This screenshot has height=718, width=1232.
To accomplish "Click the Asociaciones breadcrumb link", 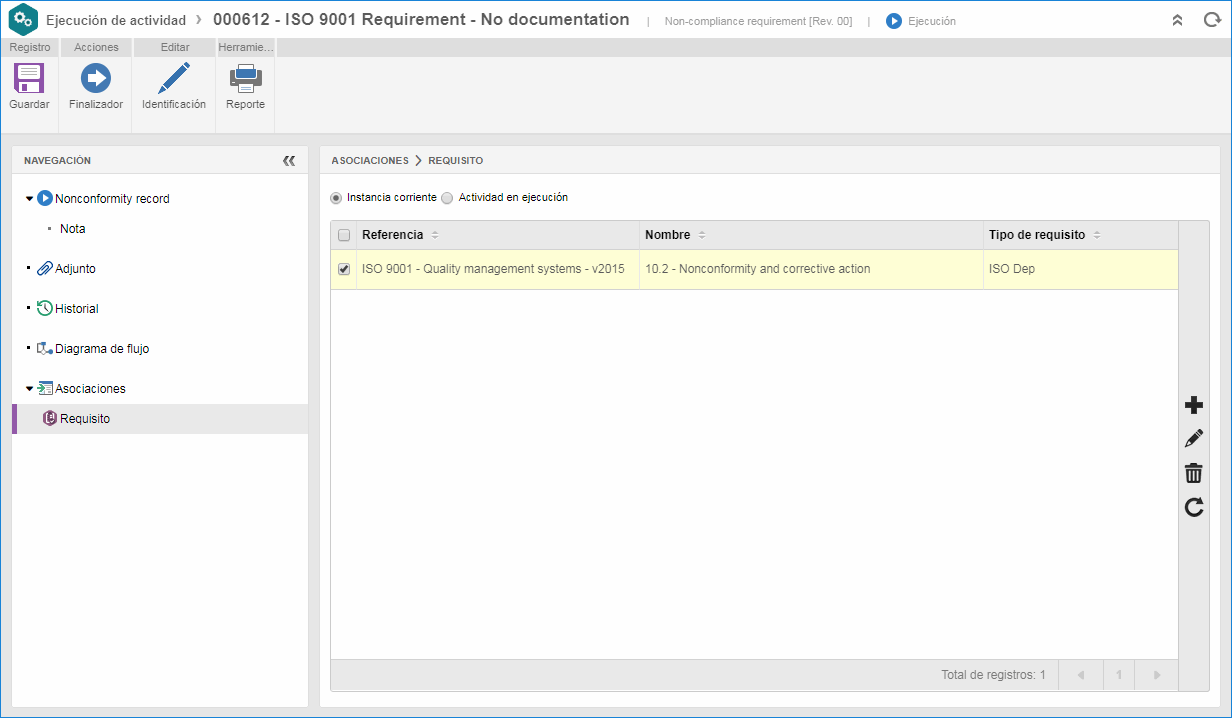I will pyautogui.click(x=370, y=160).
